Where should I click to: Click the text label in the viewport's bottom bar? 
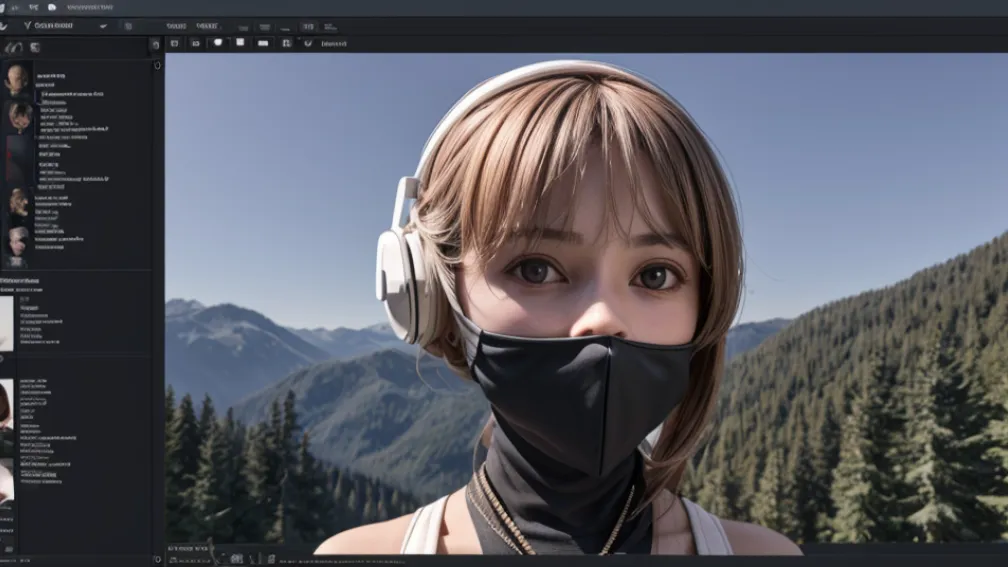188,549
